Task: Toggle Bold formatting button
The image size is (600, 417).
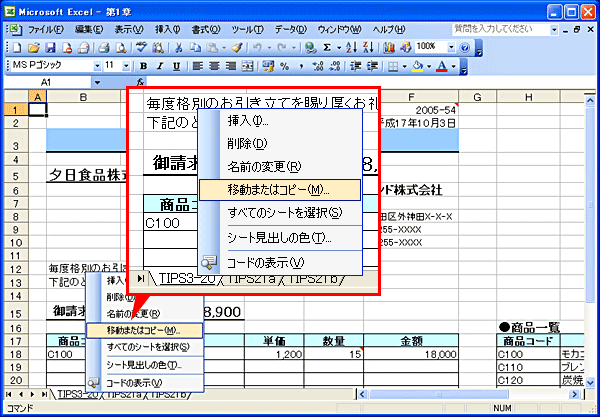Action: click(x=144, y=67)
